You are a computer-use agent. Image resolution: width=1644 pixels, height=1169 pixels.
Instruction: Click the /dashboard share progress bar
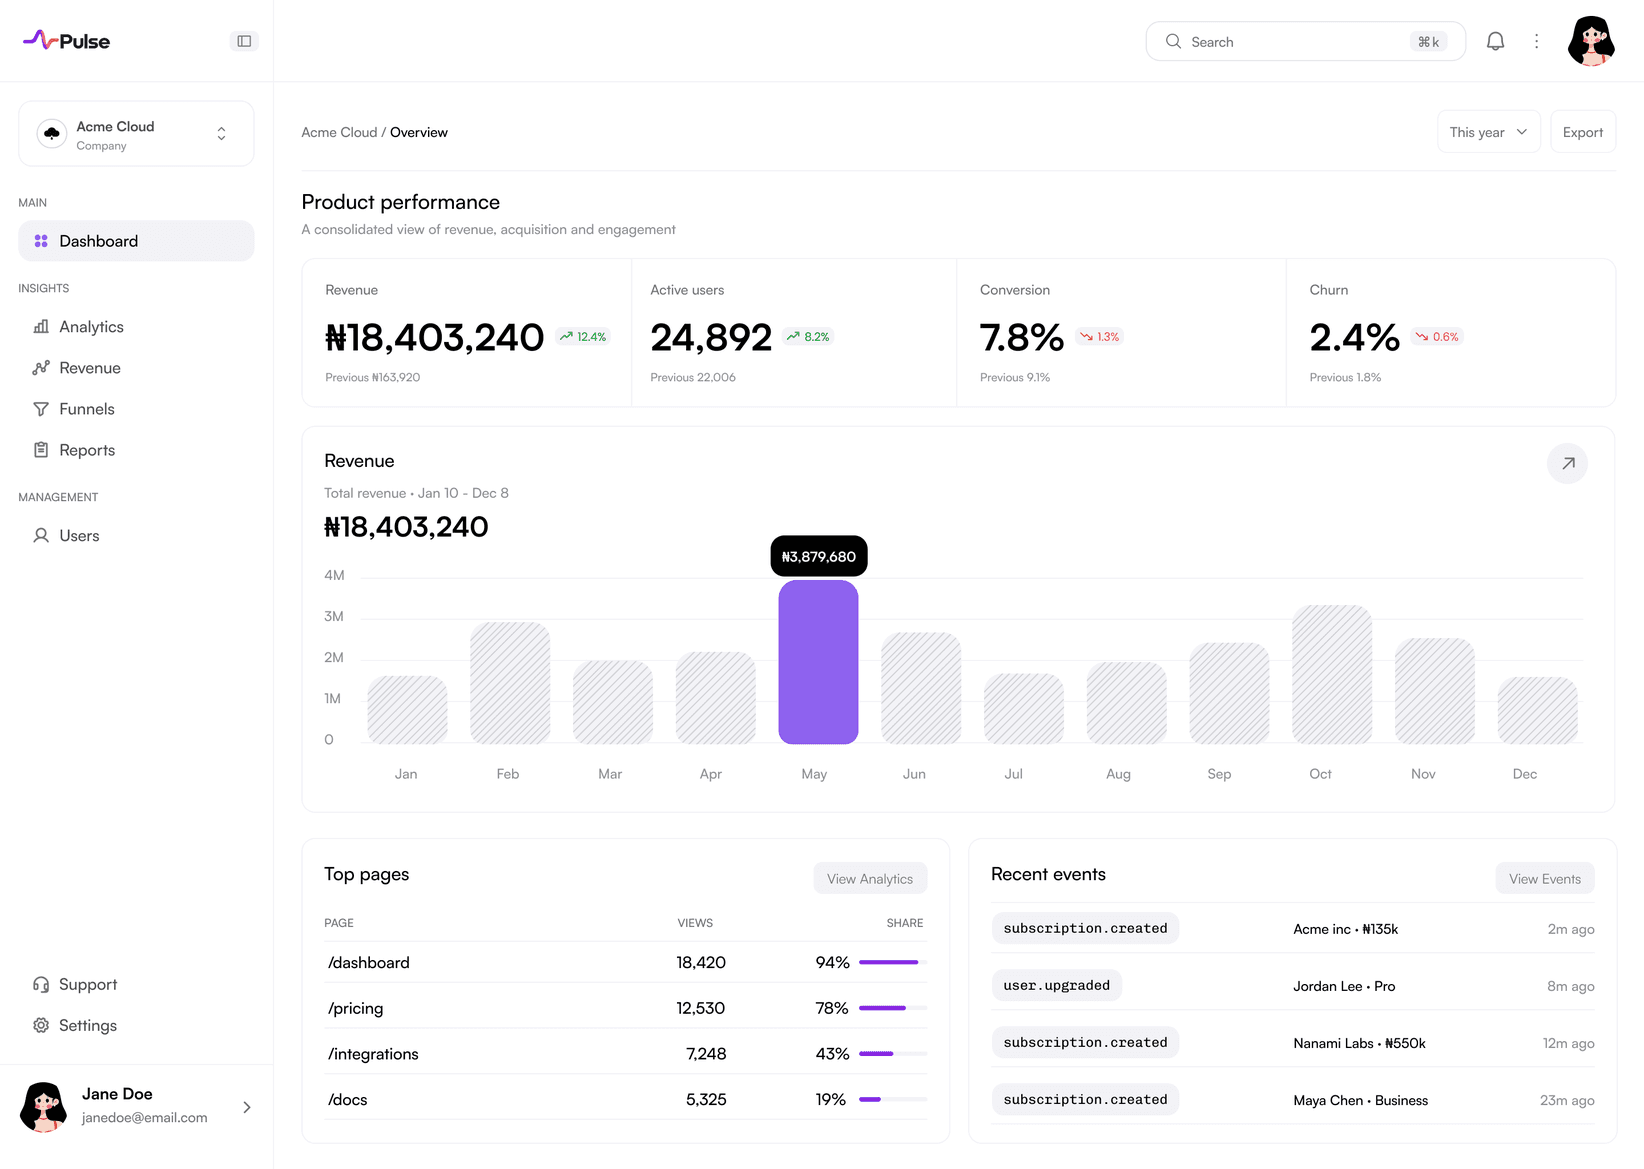[x=893, y=962]
